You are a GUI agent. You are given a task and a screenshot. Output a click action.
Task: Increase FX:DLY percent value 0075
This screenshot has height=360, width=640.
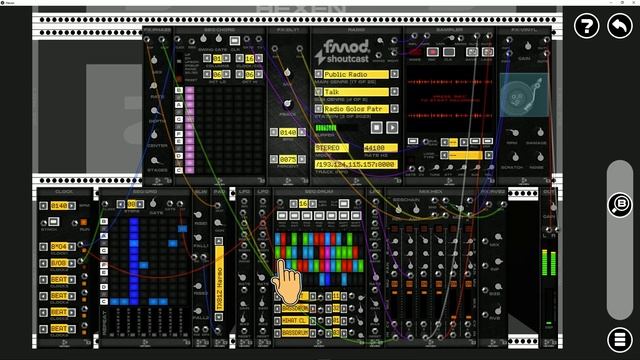point(302,159)
